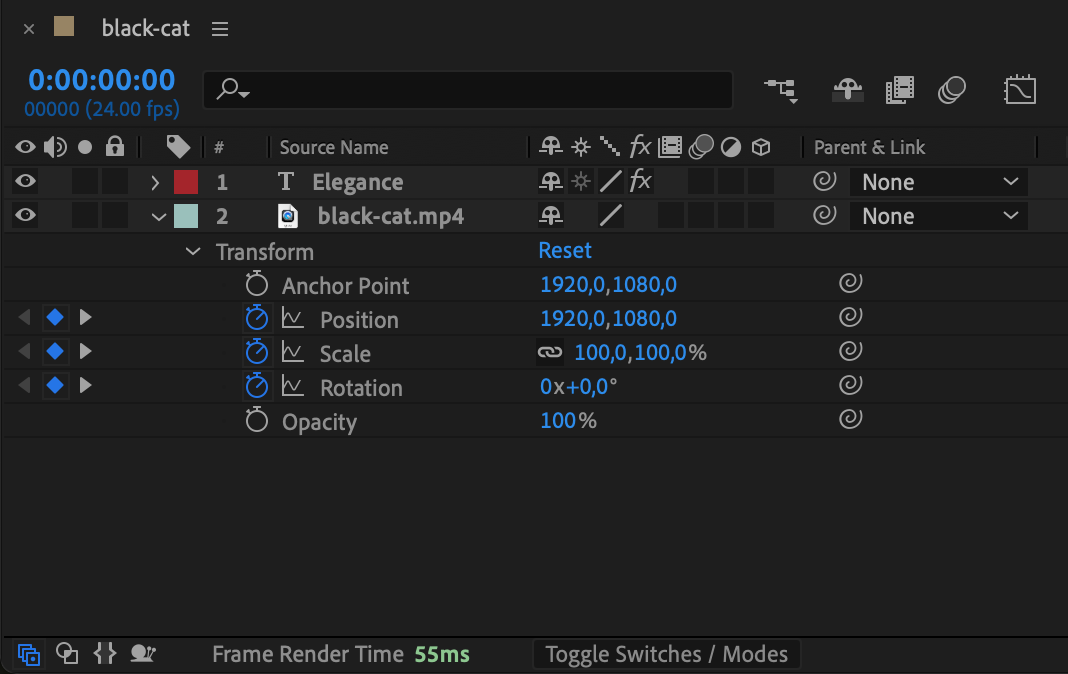Enable the motion blur master icon

[x=952, y=90]
